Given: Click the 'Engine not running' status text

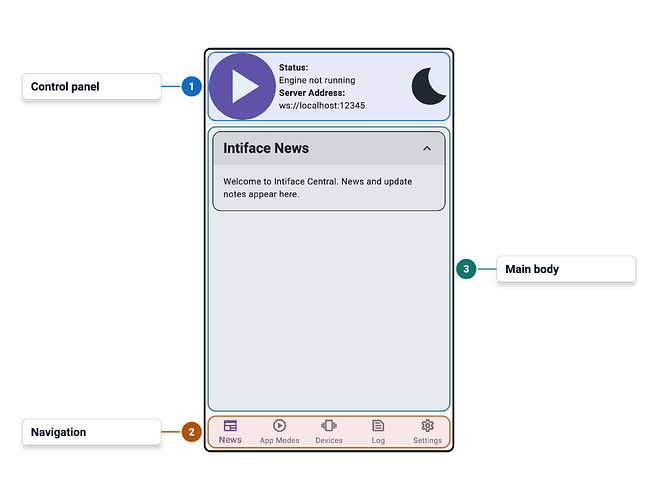Looking at the screenshot, I should 317,80.
